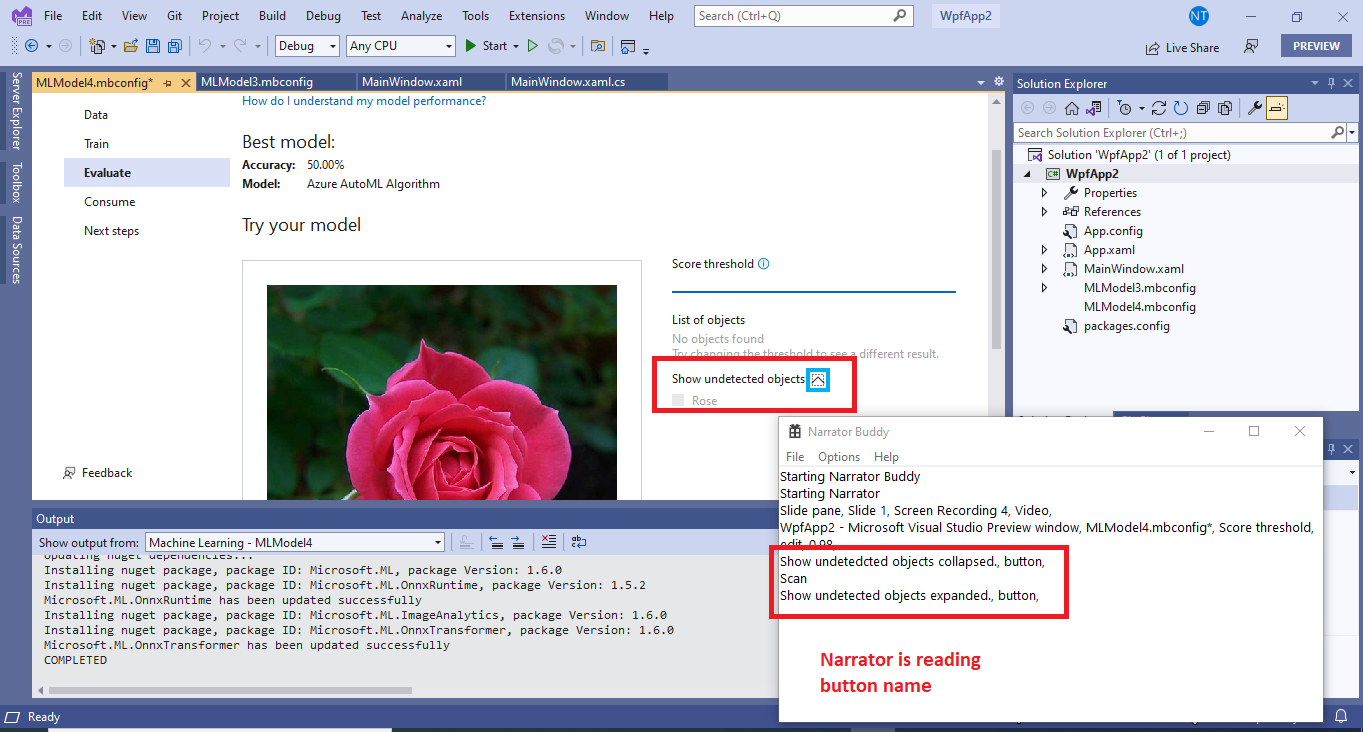Screen dimensions: 1363x732
Task: Unpin the MLModel4.mbconfig tab
Action: point(168,84)
